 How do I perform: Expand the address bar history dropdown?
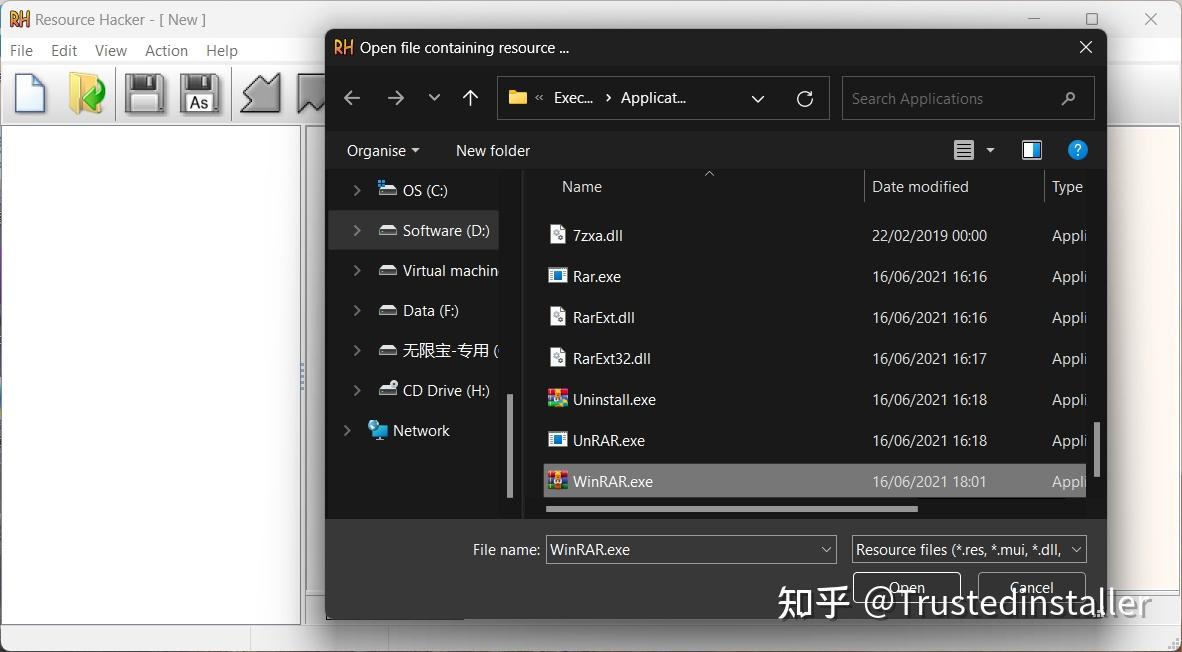pos(758,99)
